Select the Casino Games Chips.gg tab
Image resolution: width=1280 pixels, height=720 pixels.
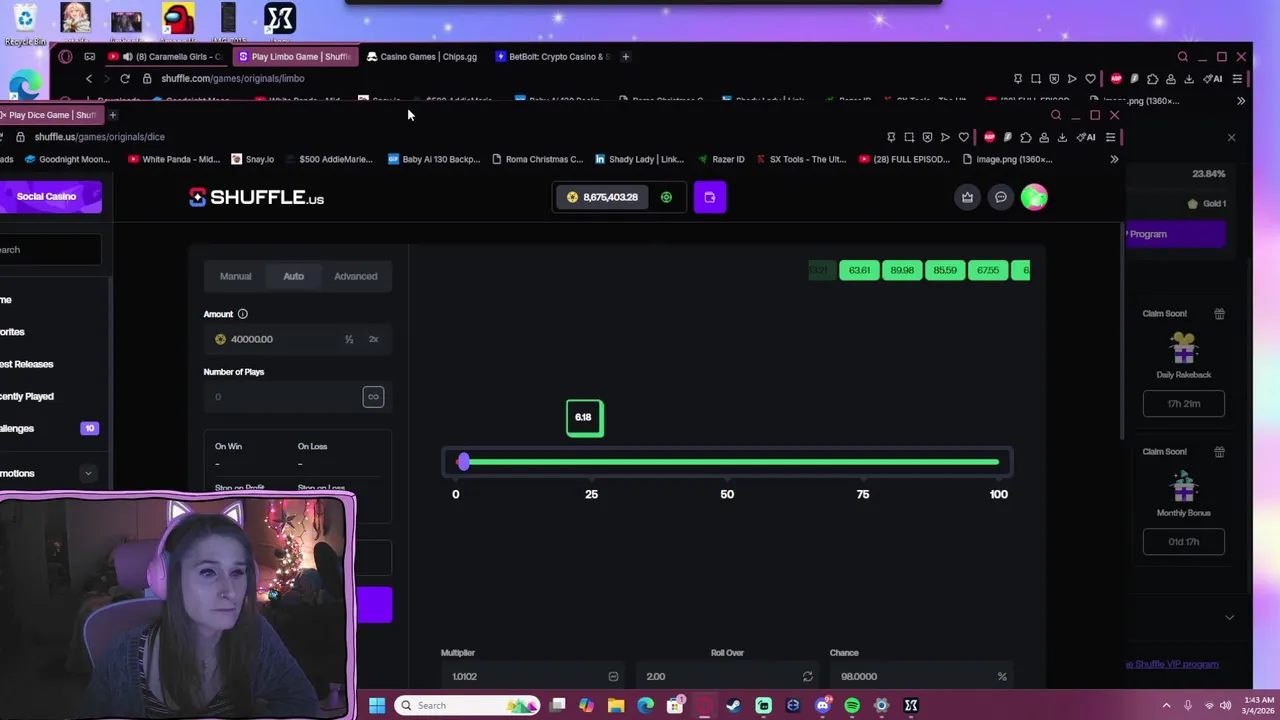424,57
